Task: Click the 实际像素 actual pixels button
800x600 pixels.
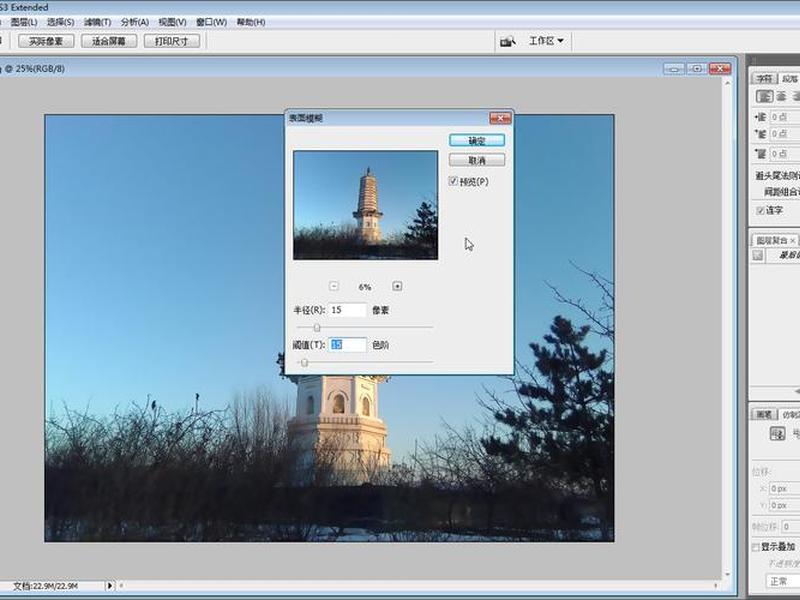Action: tap(46, 41)
